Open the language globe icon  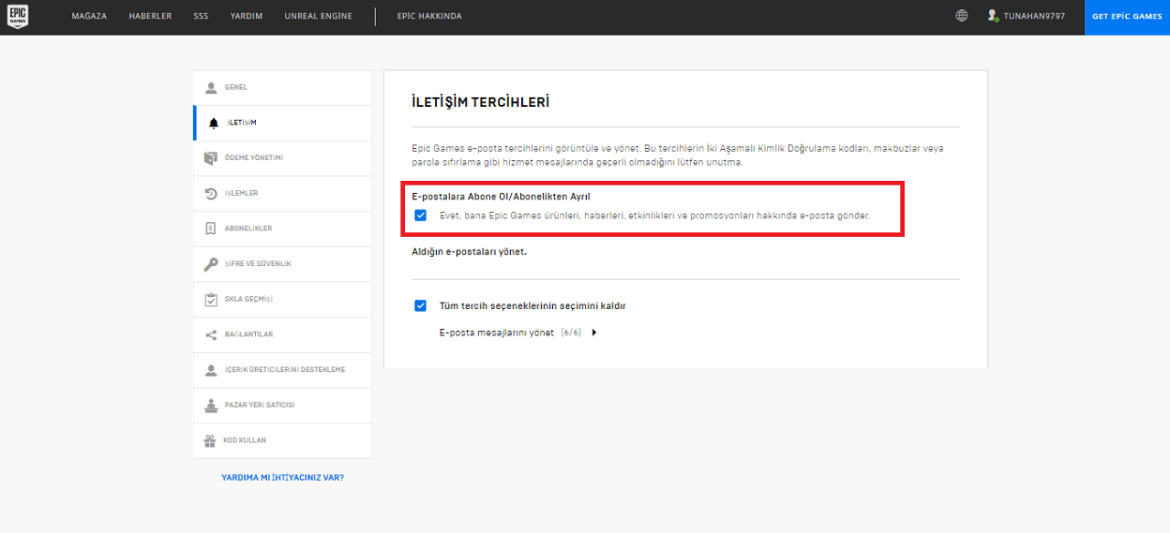(961, 16)
